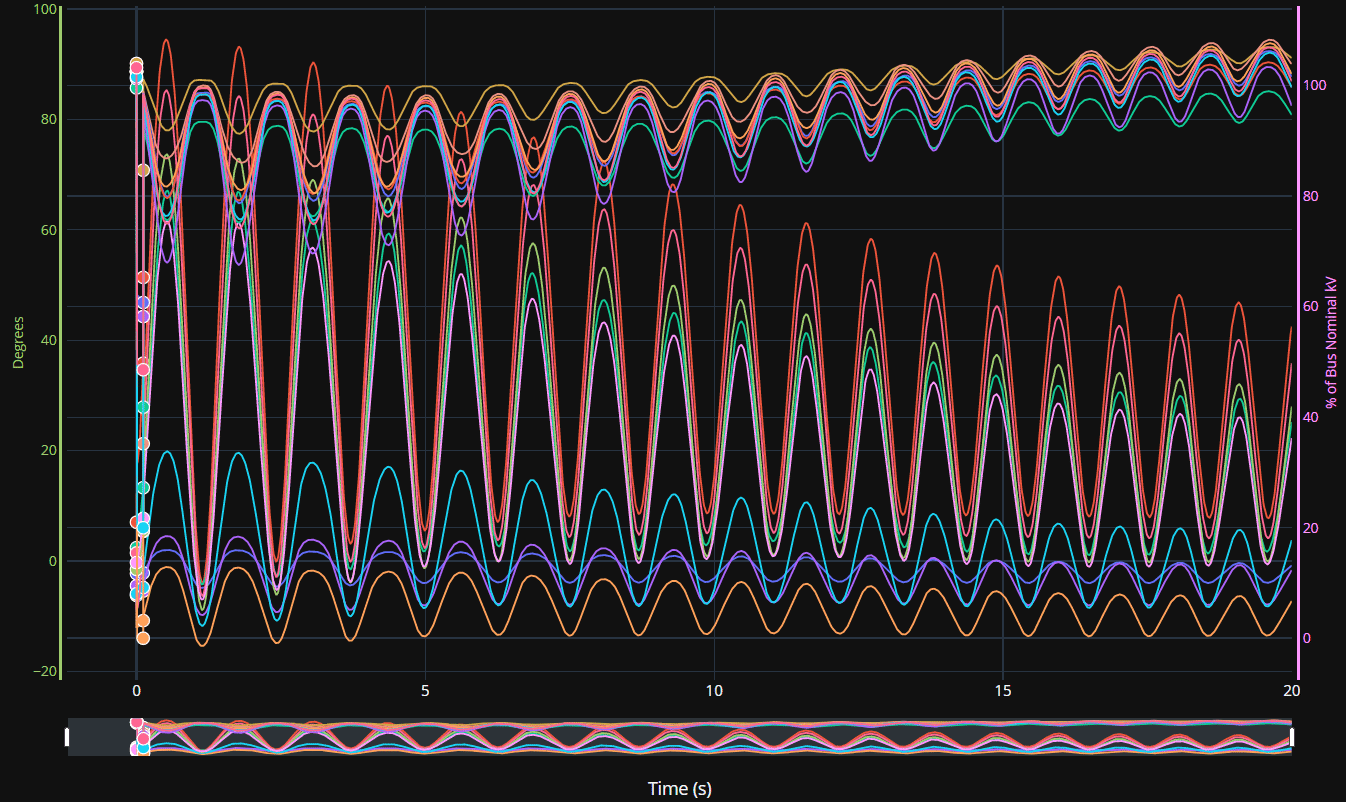
Task: Select the green "Degrees" y-axis title
Action: point(18,343)
